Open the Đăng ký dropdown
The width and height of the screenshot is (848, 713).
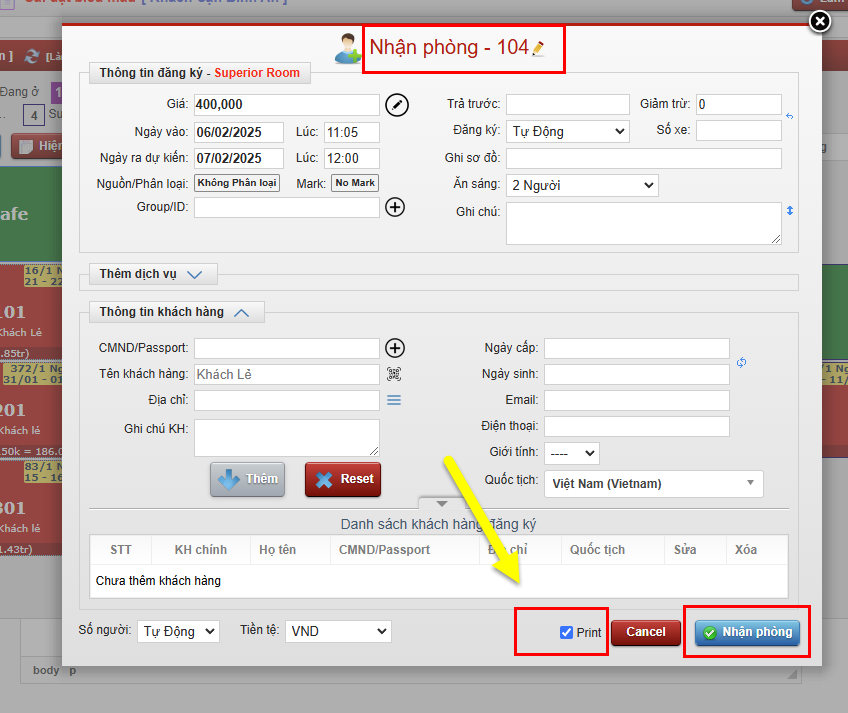(567, 131)
